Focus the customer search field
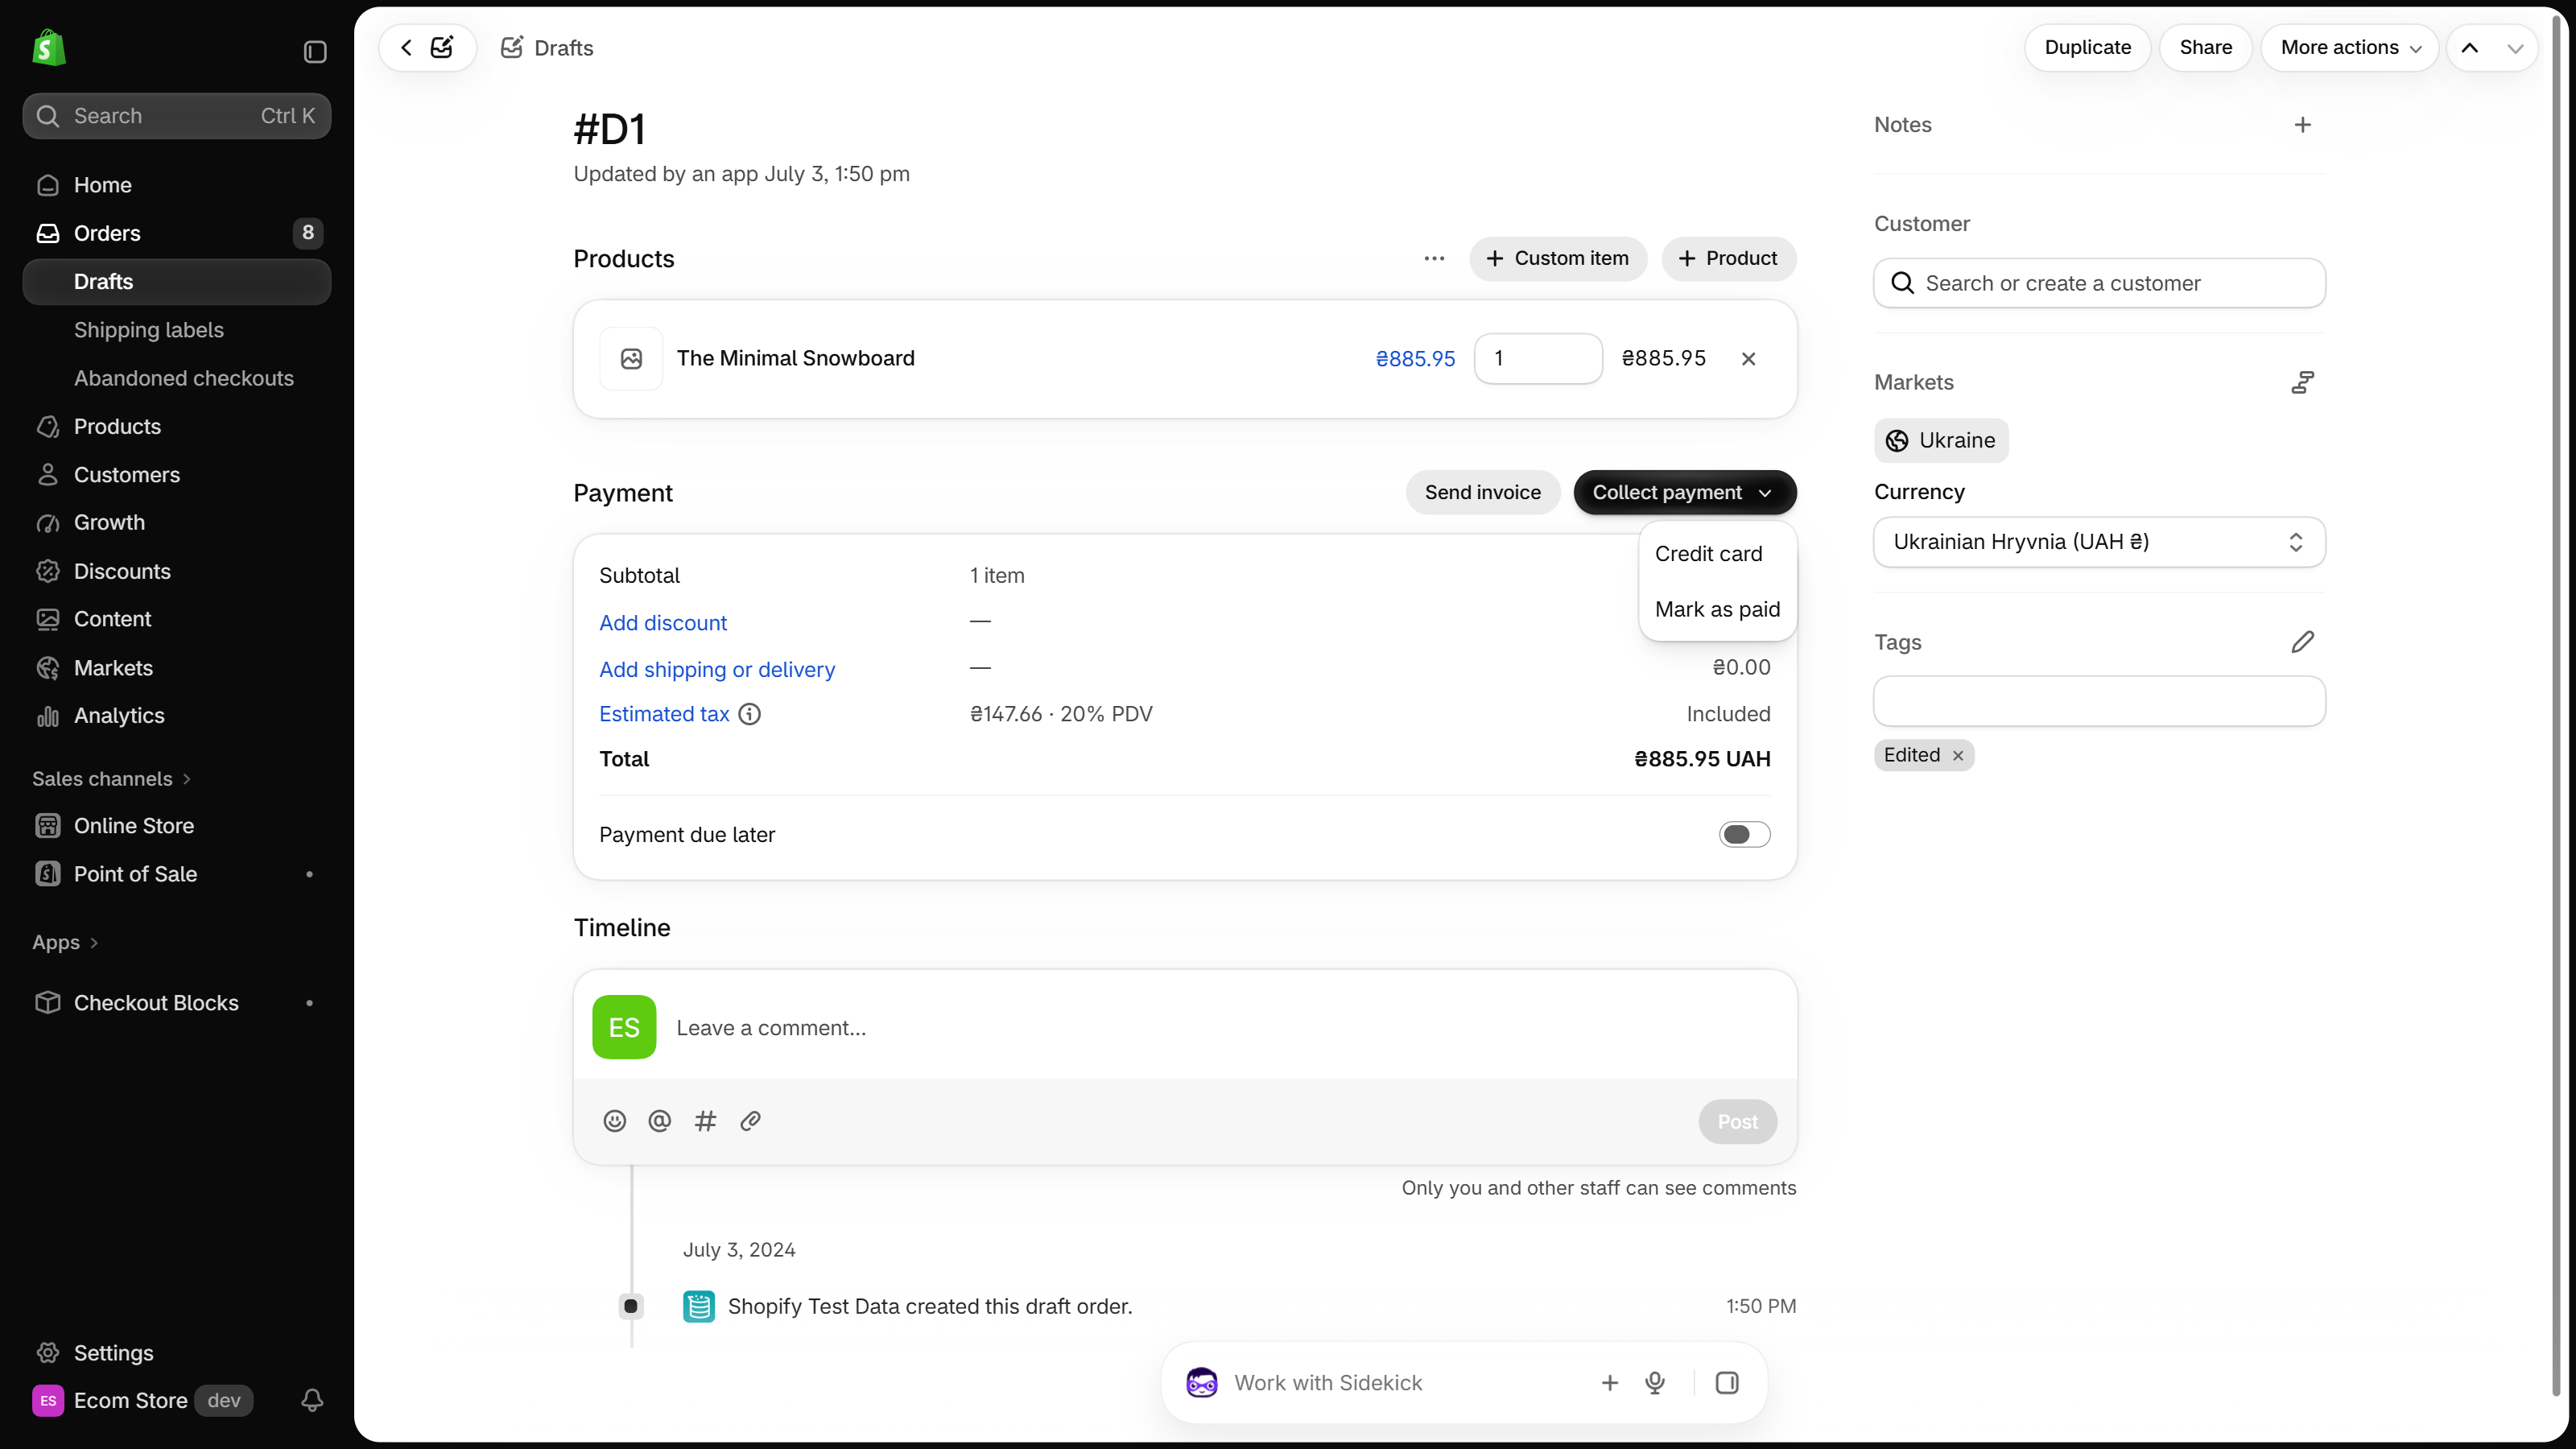The width and height of the screenshot is (2576, 1449). click(2099, 283)
